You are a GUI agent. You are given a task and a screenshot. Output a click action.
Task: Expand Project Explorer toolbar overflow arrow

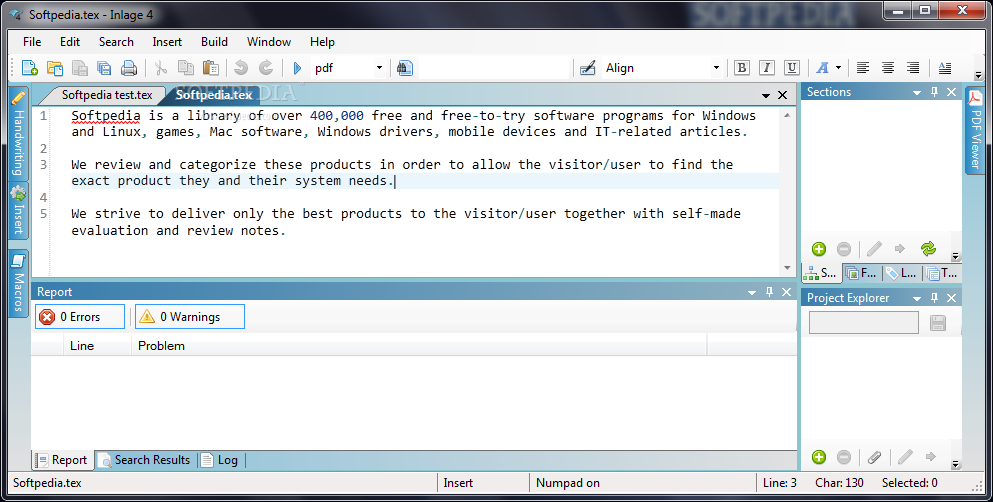(x=956, y=464)
